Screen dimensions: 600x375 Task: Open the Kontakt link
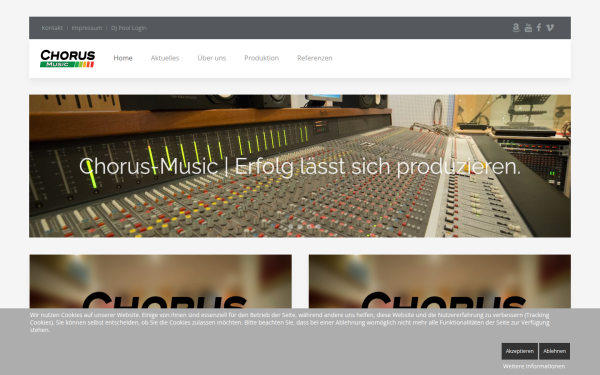point(52,28)
